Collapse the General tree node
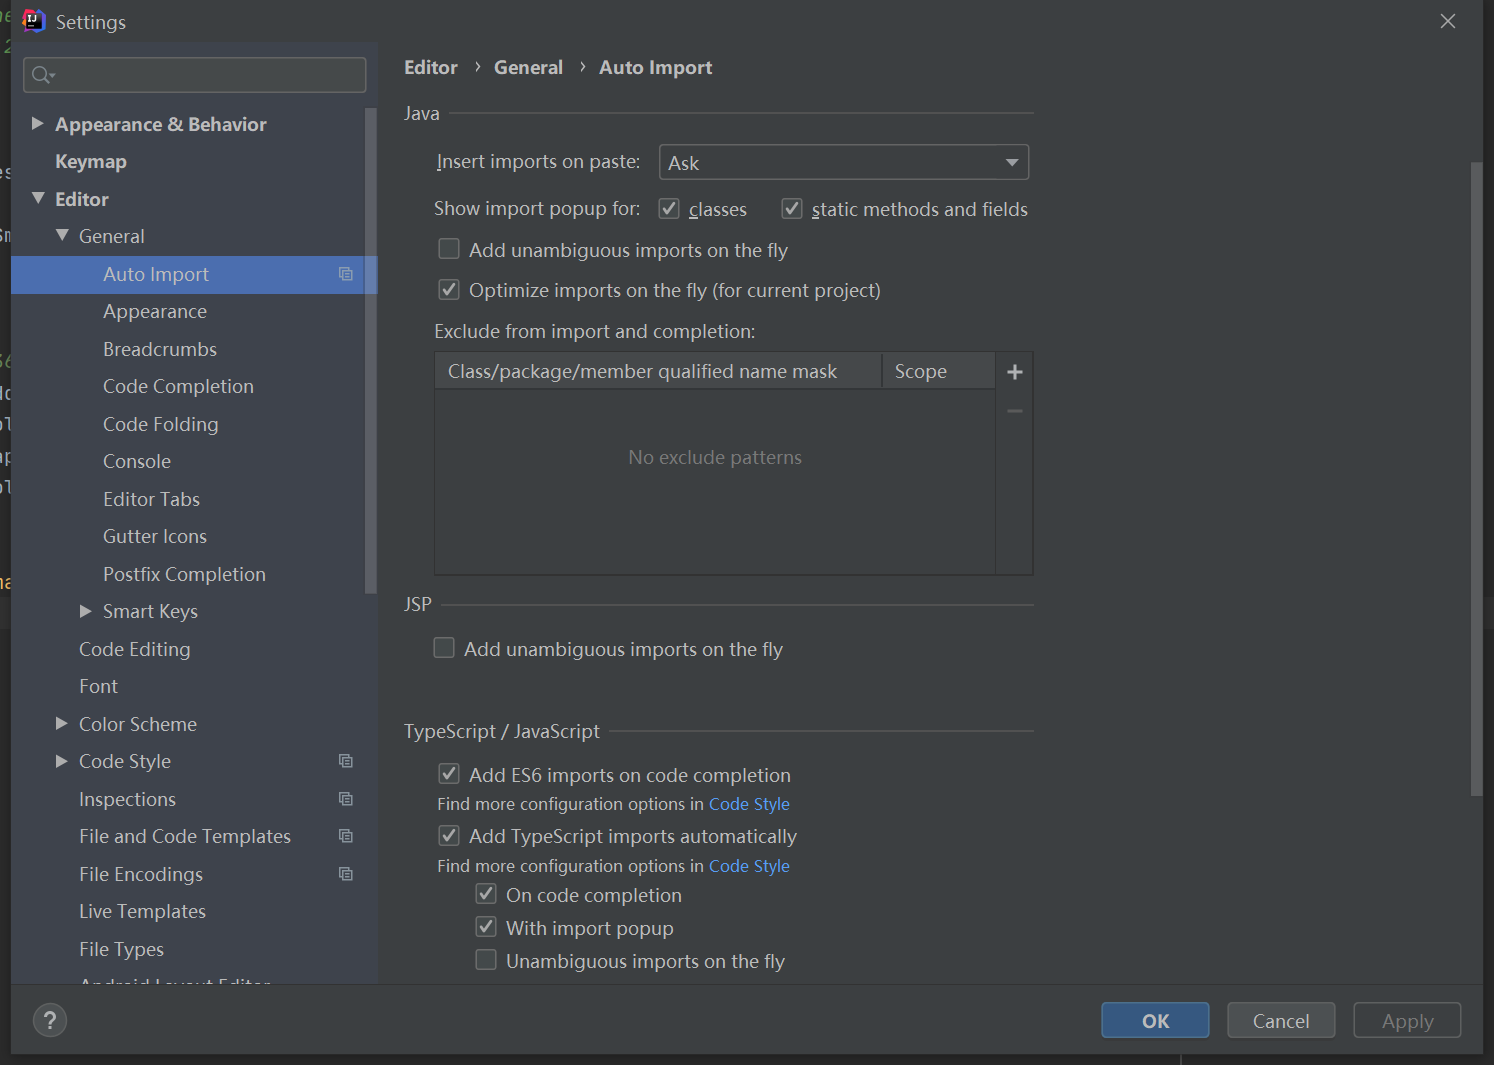 coord(62,235)
